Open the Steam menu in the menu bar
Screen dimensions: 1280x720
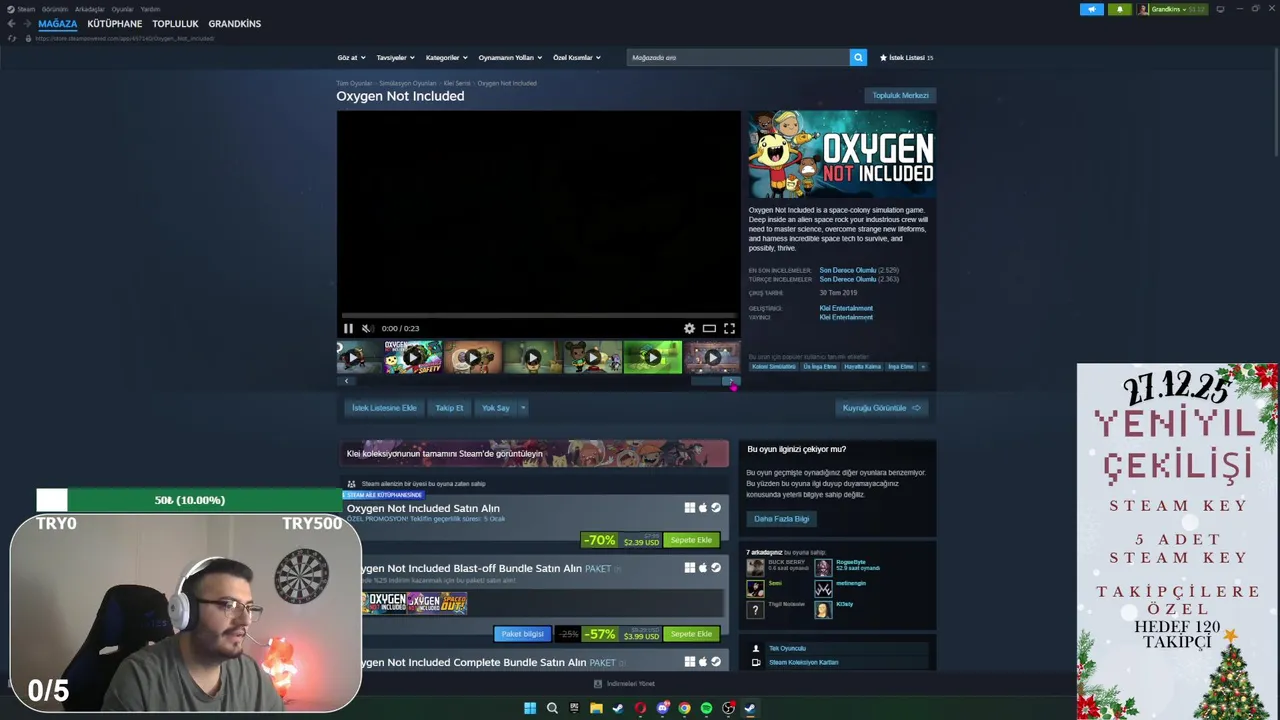click(x=21, y=9)
